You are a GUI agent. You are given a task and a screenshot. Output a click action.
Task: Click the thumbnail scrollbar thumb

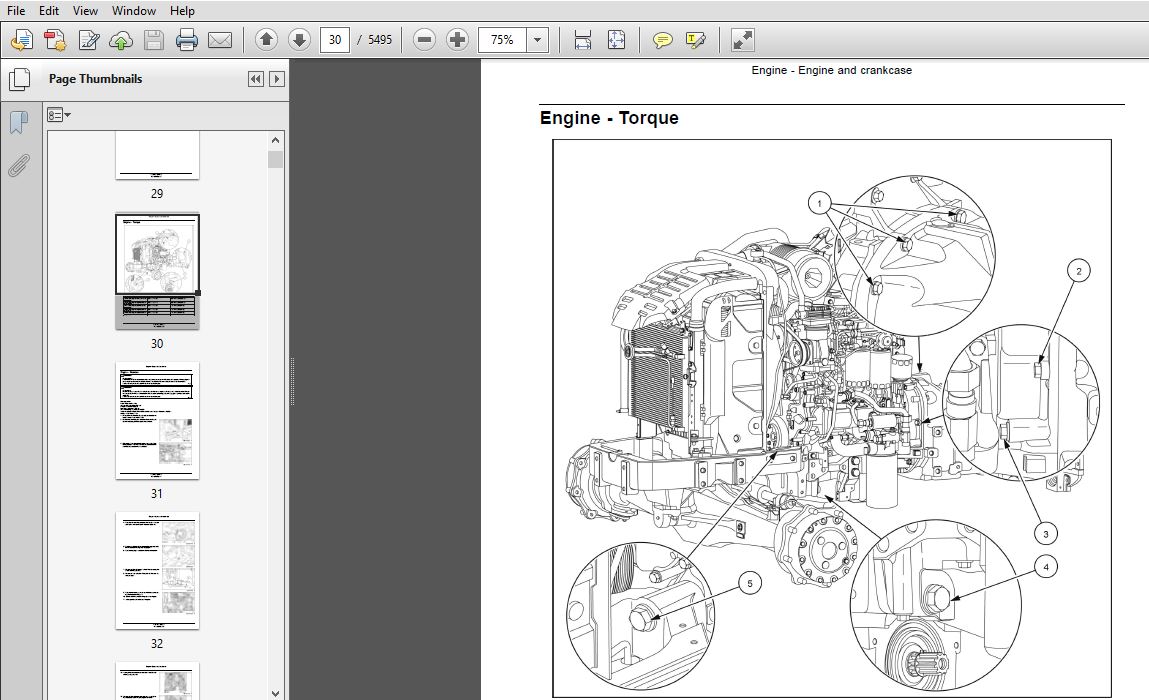click(276, 159)
